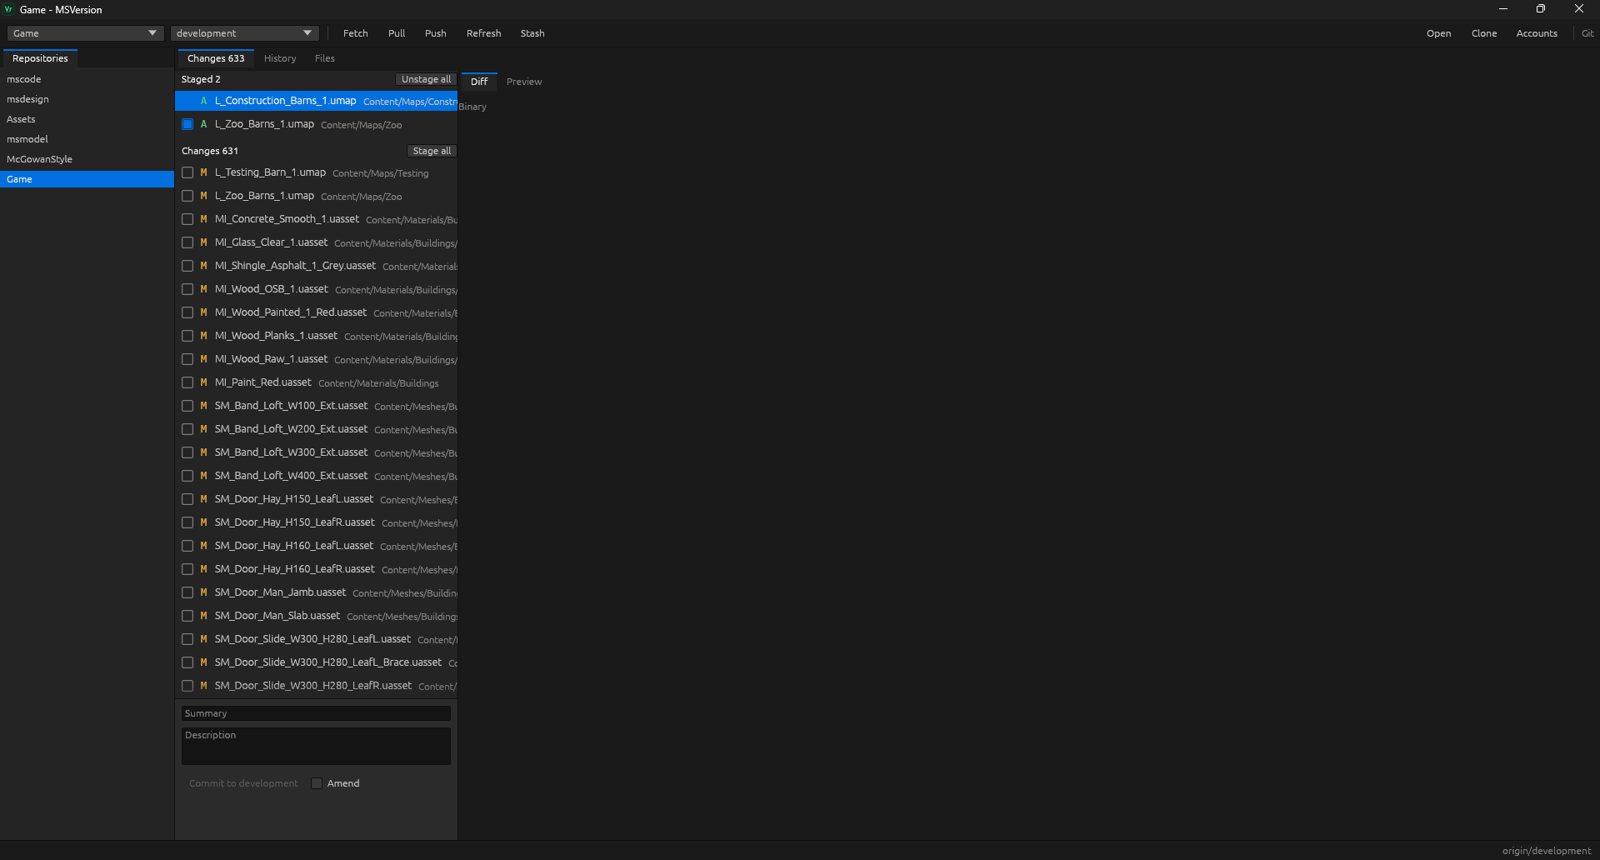Select file SM_Band_Loft_W300_Ext.uasset
This screenshot has width=1600, height=860.
(x=316, y=452)
